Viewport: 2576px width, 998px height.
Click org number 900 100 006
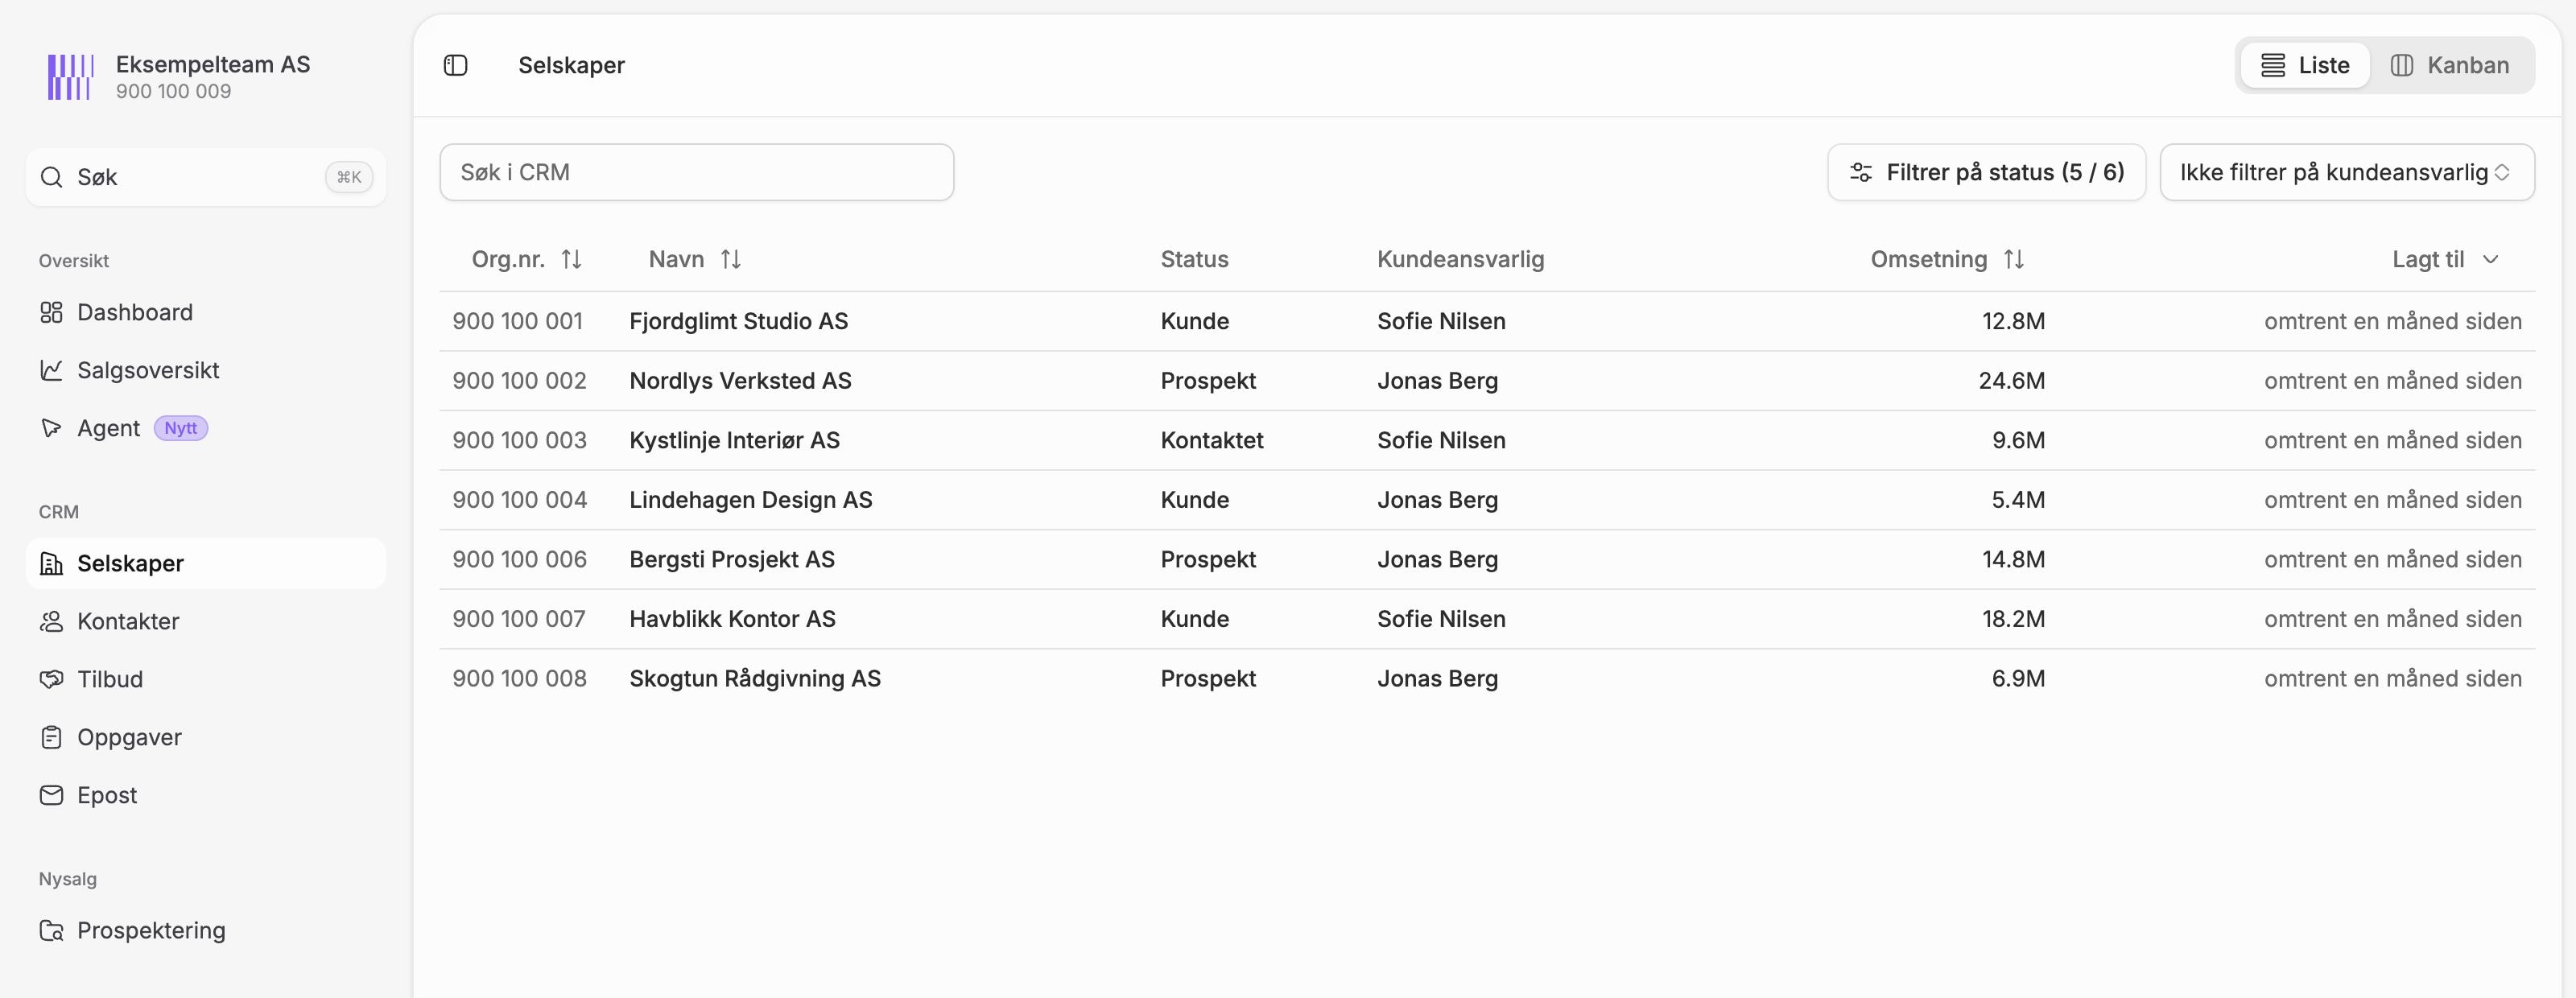519,559
